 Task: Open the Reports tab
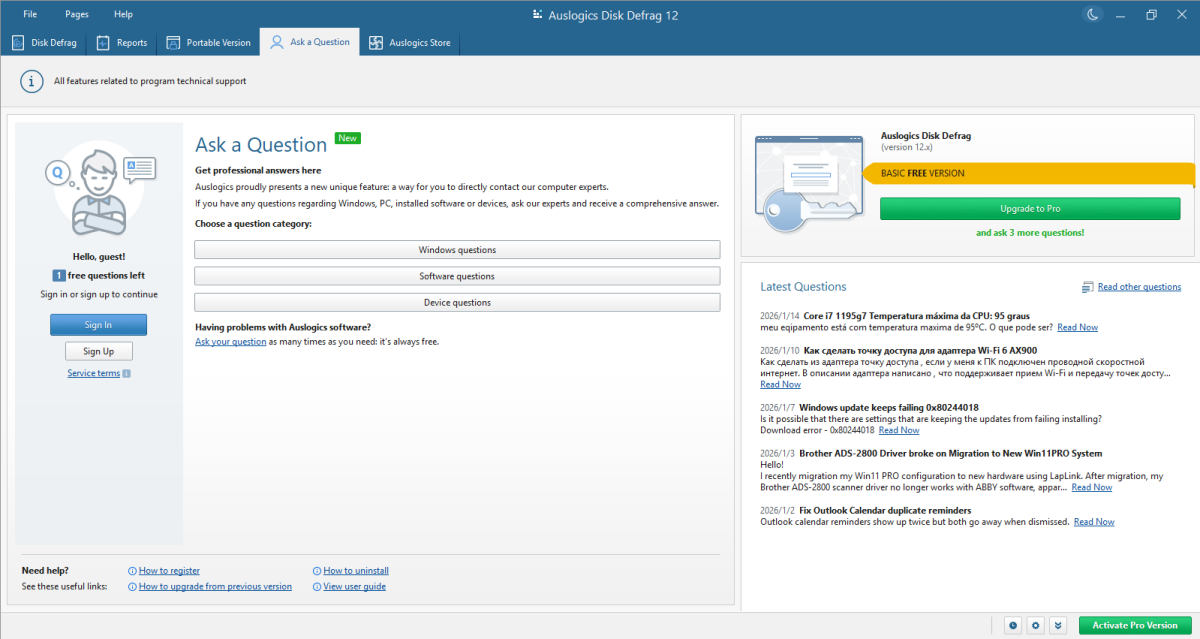coord(121,43)
